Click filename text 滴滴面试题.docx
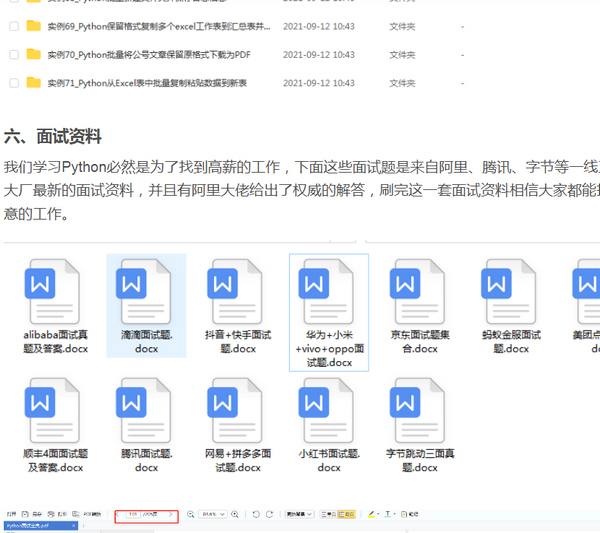Viewport: 600px width, 533px height. point(147,342)
